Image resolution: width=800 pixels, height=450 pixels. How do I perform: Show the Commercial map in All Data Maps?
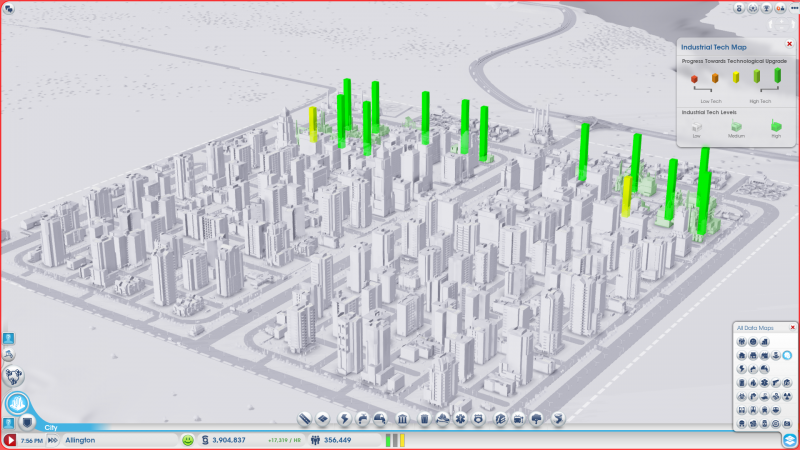[753, 355]
